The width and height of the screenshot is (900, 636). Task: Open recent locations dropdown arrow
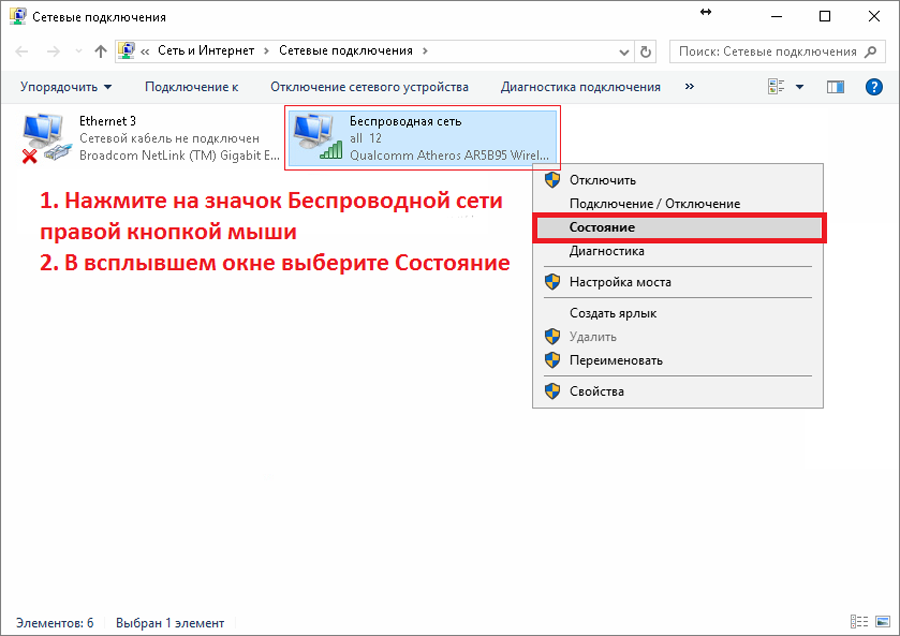79,52
